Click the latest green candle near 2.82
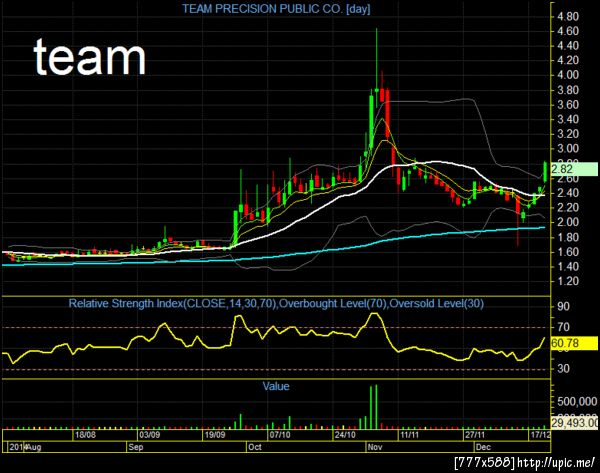The width and height of the screenshot is (600, 473). (x=545, y=172)
